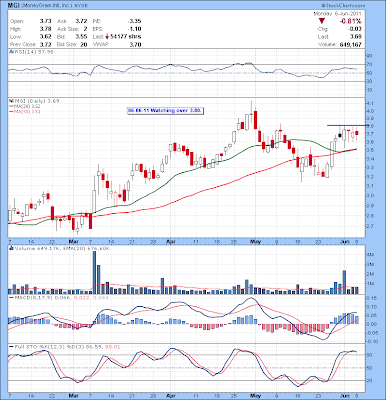The image size is (386, 400).
Task: Click the small icon before RSI(14) label
Action: tap(10, 52)
